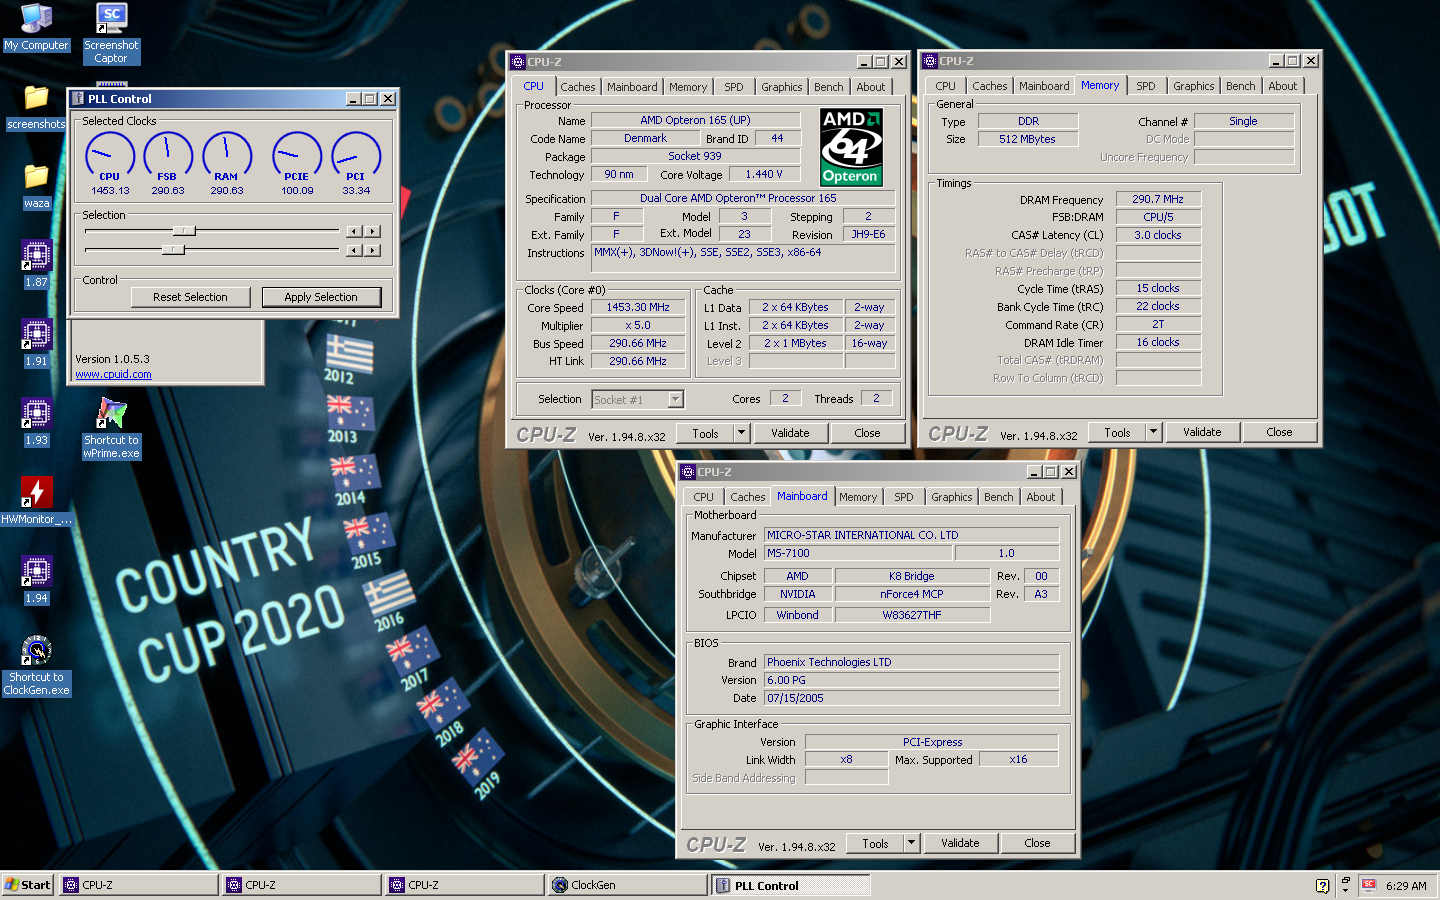Image resolution: width=1440 pixels, height=900 pixels.
Task: Click Apply Selection in PLL Control
Action: (321, 297)
